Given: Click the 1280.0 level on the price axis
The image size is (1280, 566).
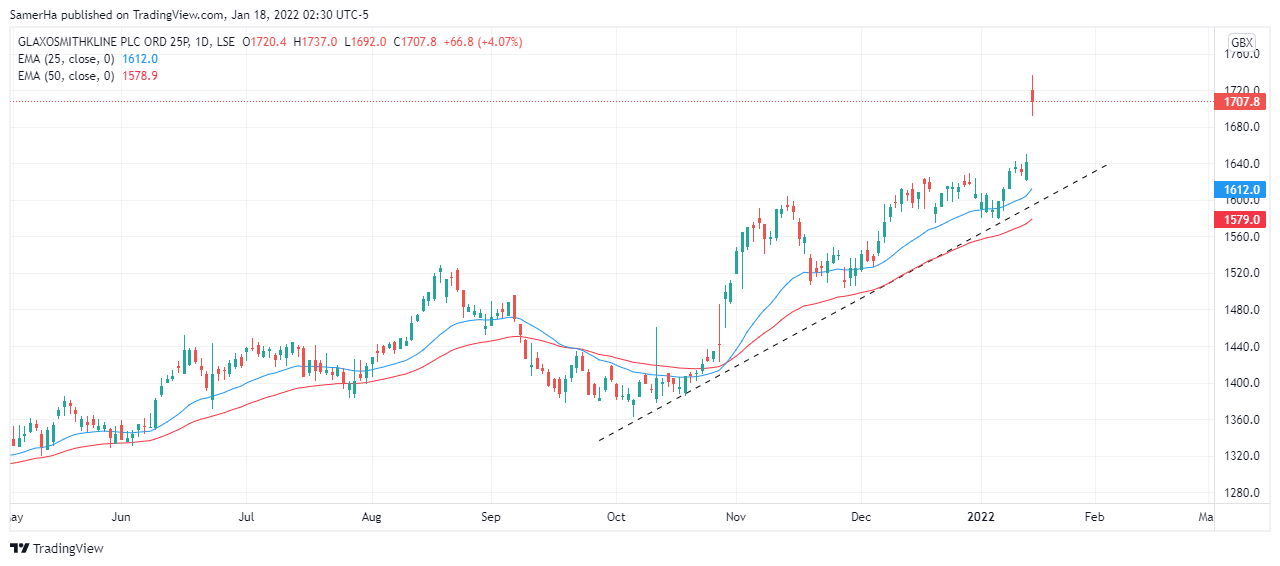Looking at the screenshot, I should [1243, 493].
